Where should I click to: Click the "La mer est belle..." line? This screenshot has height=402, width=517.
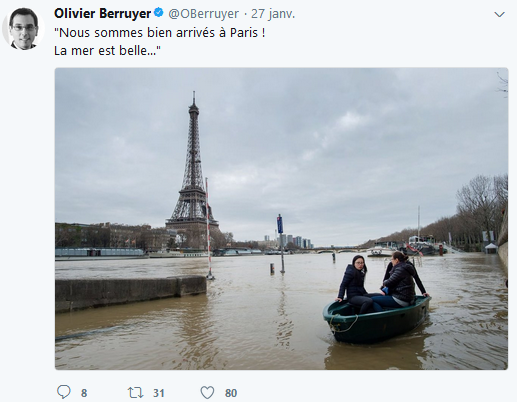click(x=107, y=51)
